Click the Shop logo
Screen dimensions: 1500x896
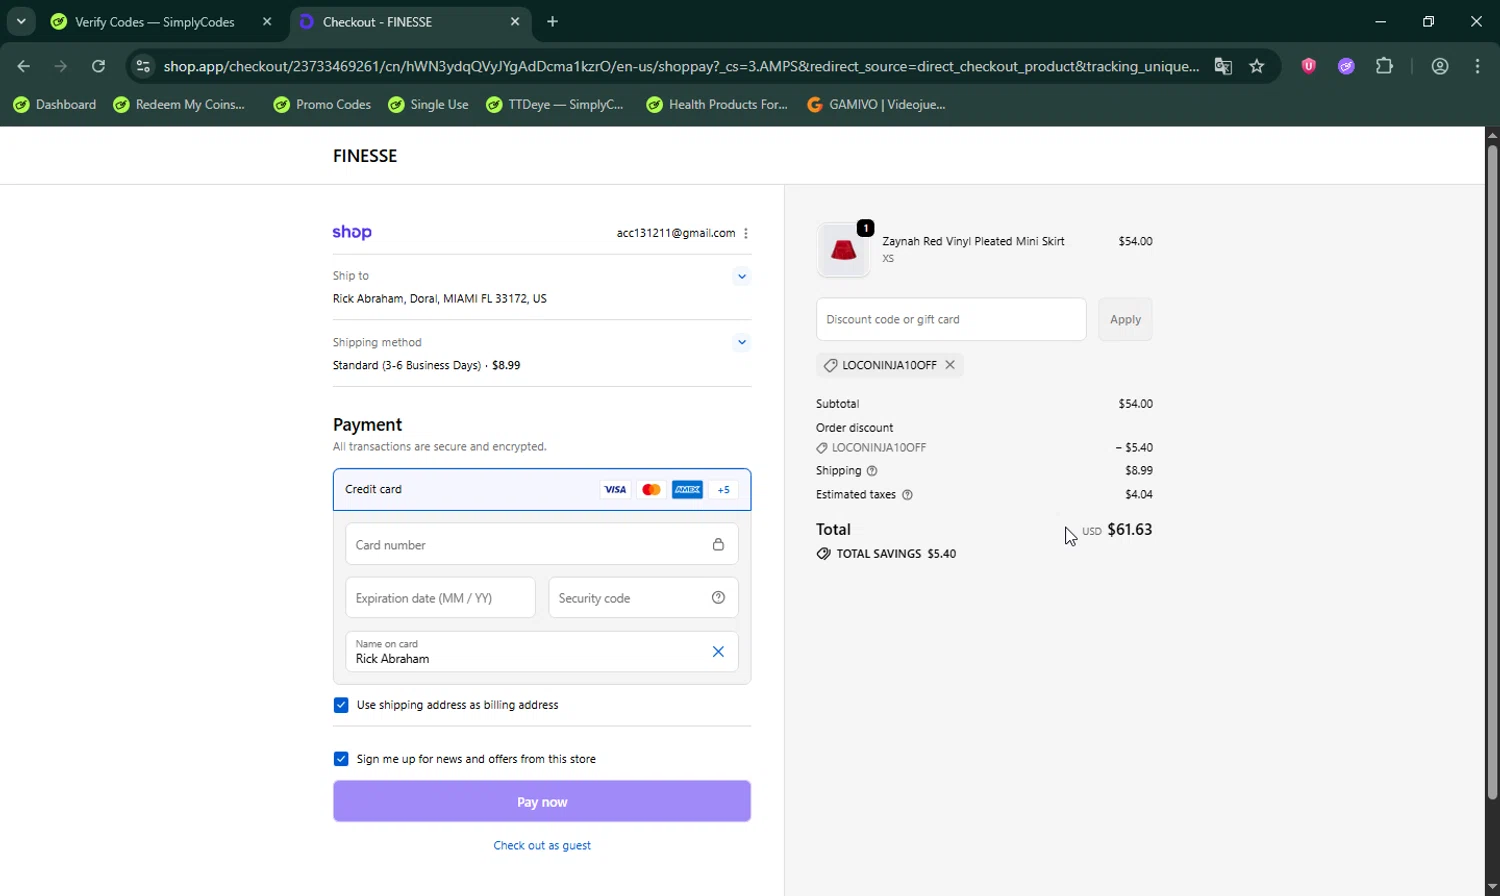[352, 232]
